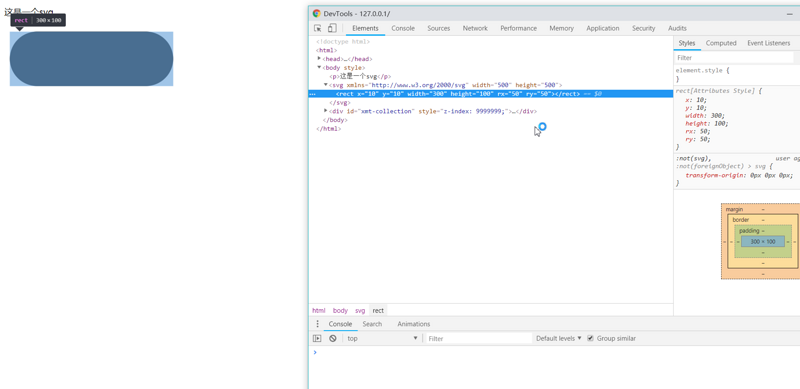Expand the xmt-collection div node
800x389 pixels.
point(326,111)
